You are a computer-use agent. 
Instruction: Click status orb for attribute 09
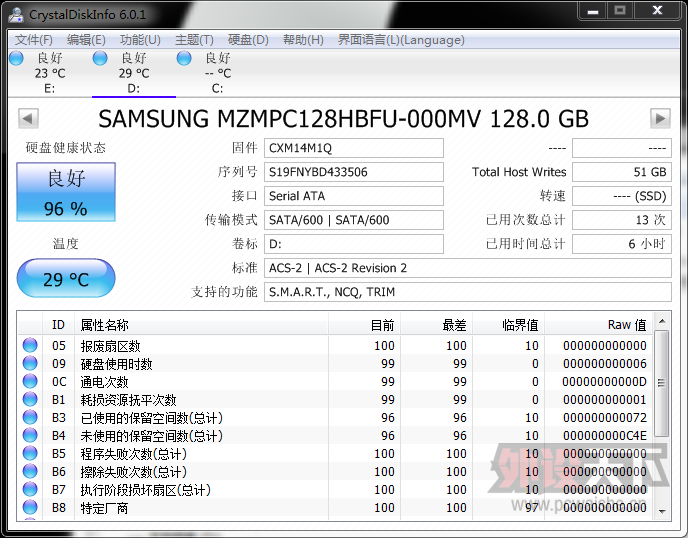pyautogui.click(x=30, y=363)
